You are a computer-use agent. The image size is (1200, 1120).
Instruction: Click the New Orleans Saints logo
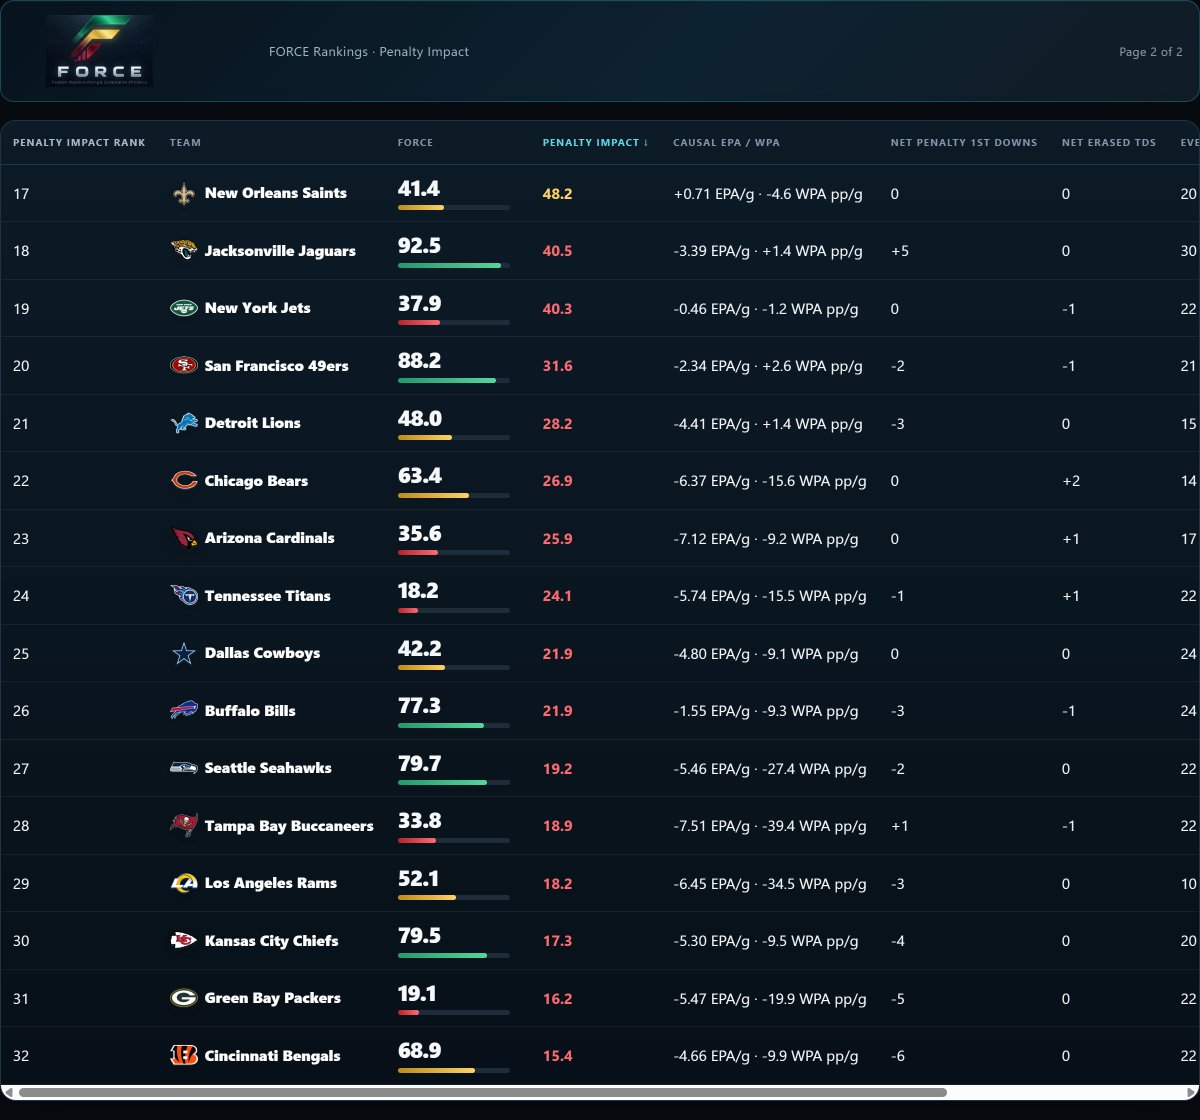tap(184, 193)
